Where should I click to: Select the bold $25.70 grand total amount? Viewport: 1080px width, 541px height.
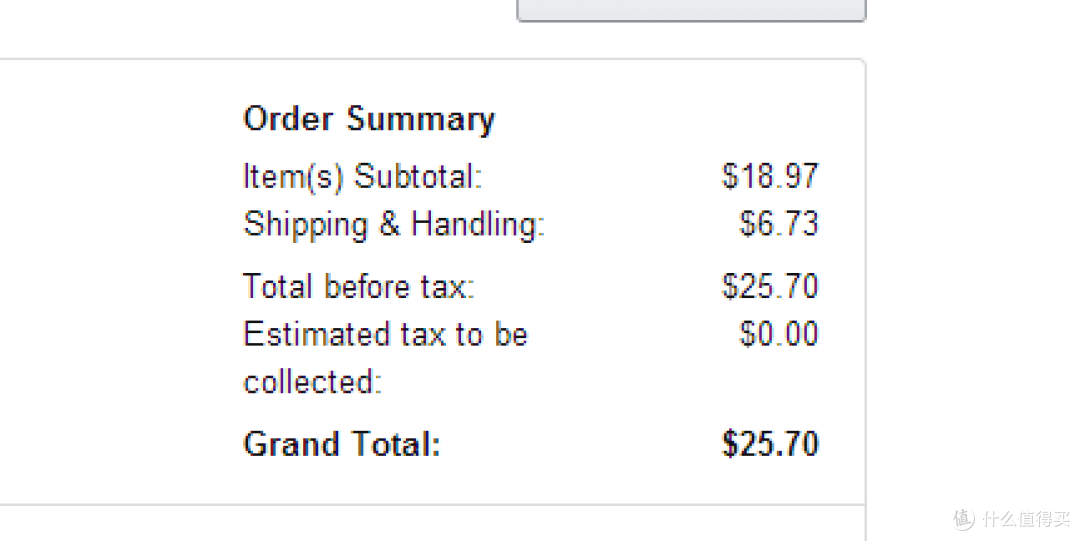click(x=770, y=444)
